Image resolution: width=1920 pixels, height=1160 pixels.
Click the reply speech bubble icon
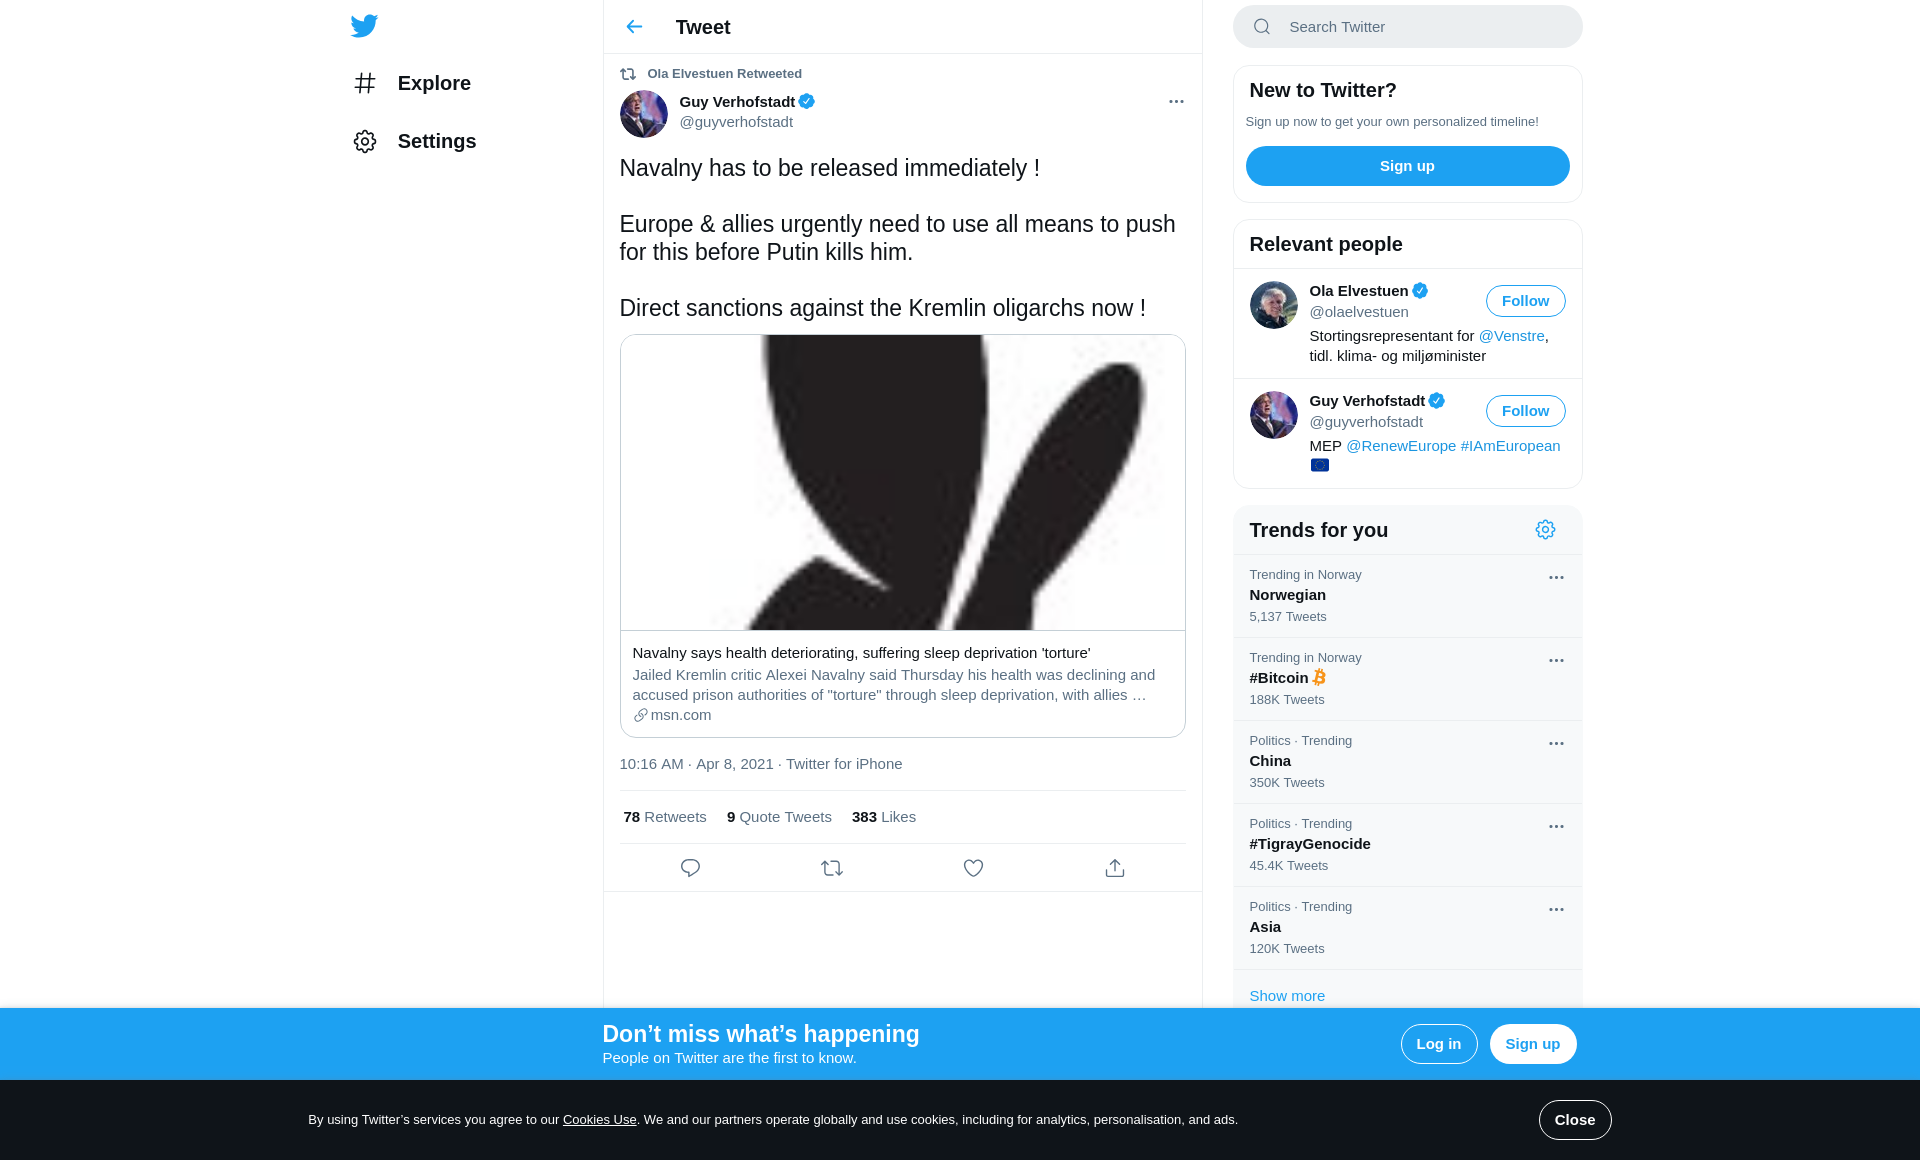pyautogui.click(x=690, y=868)
